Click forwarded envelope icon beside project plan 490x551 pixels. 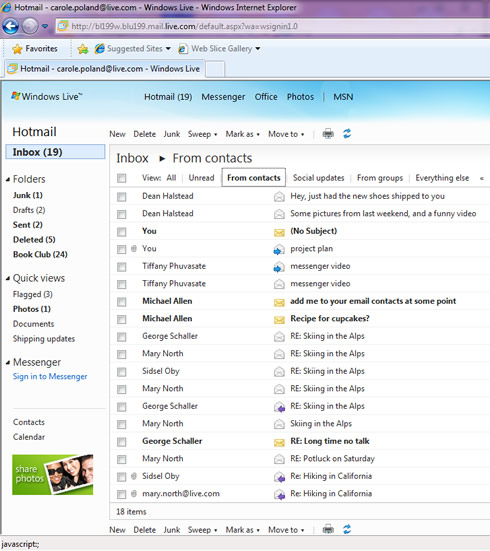click(x=279, y=250)
